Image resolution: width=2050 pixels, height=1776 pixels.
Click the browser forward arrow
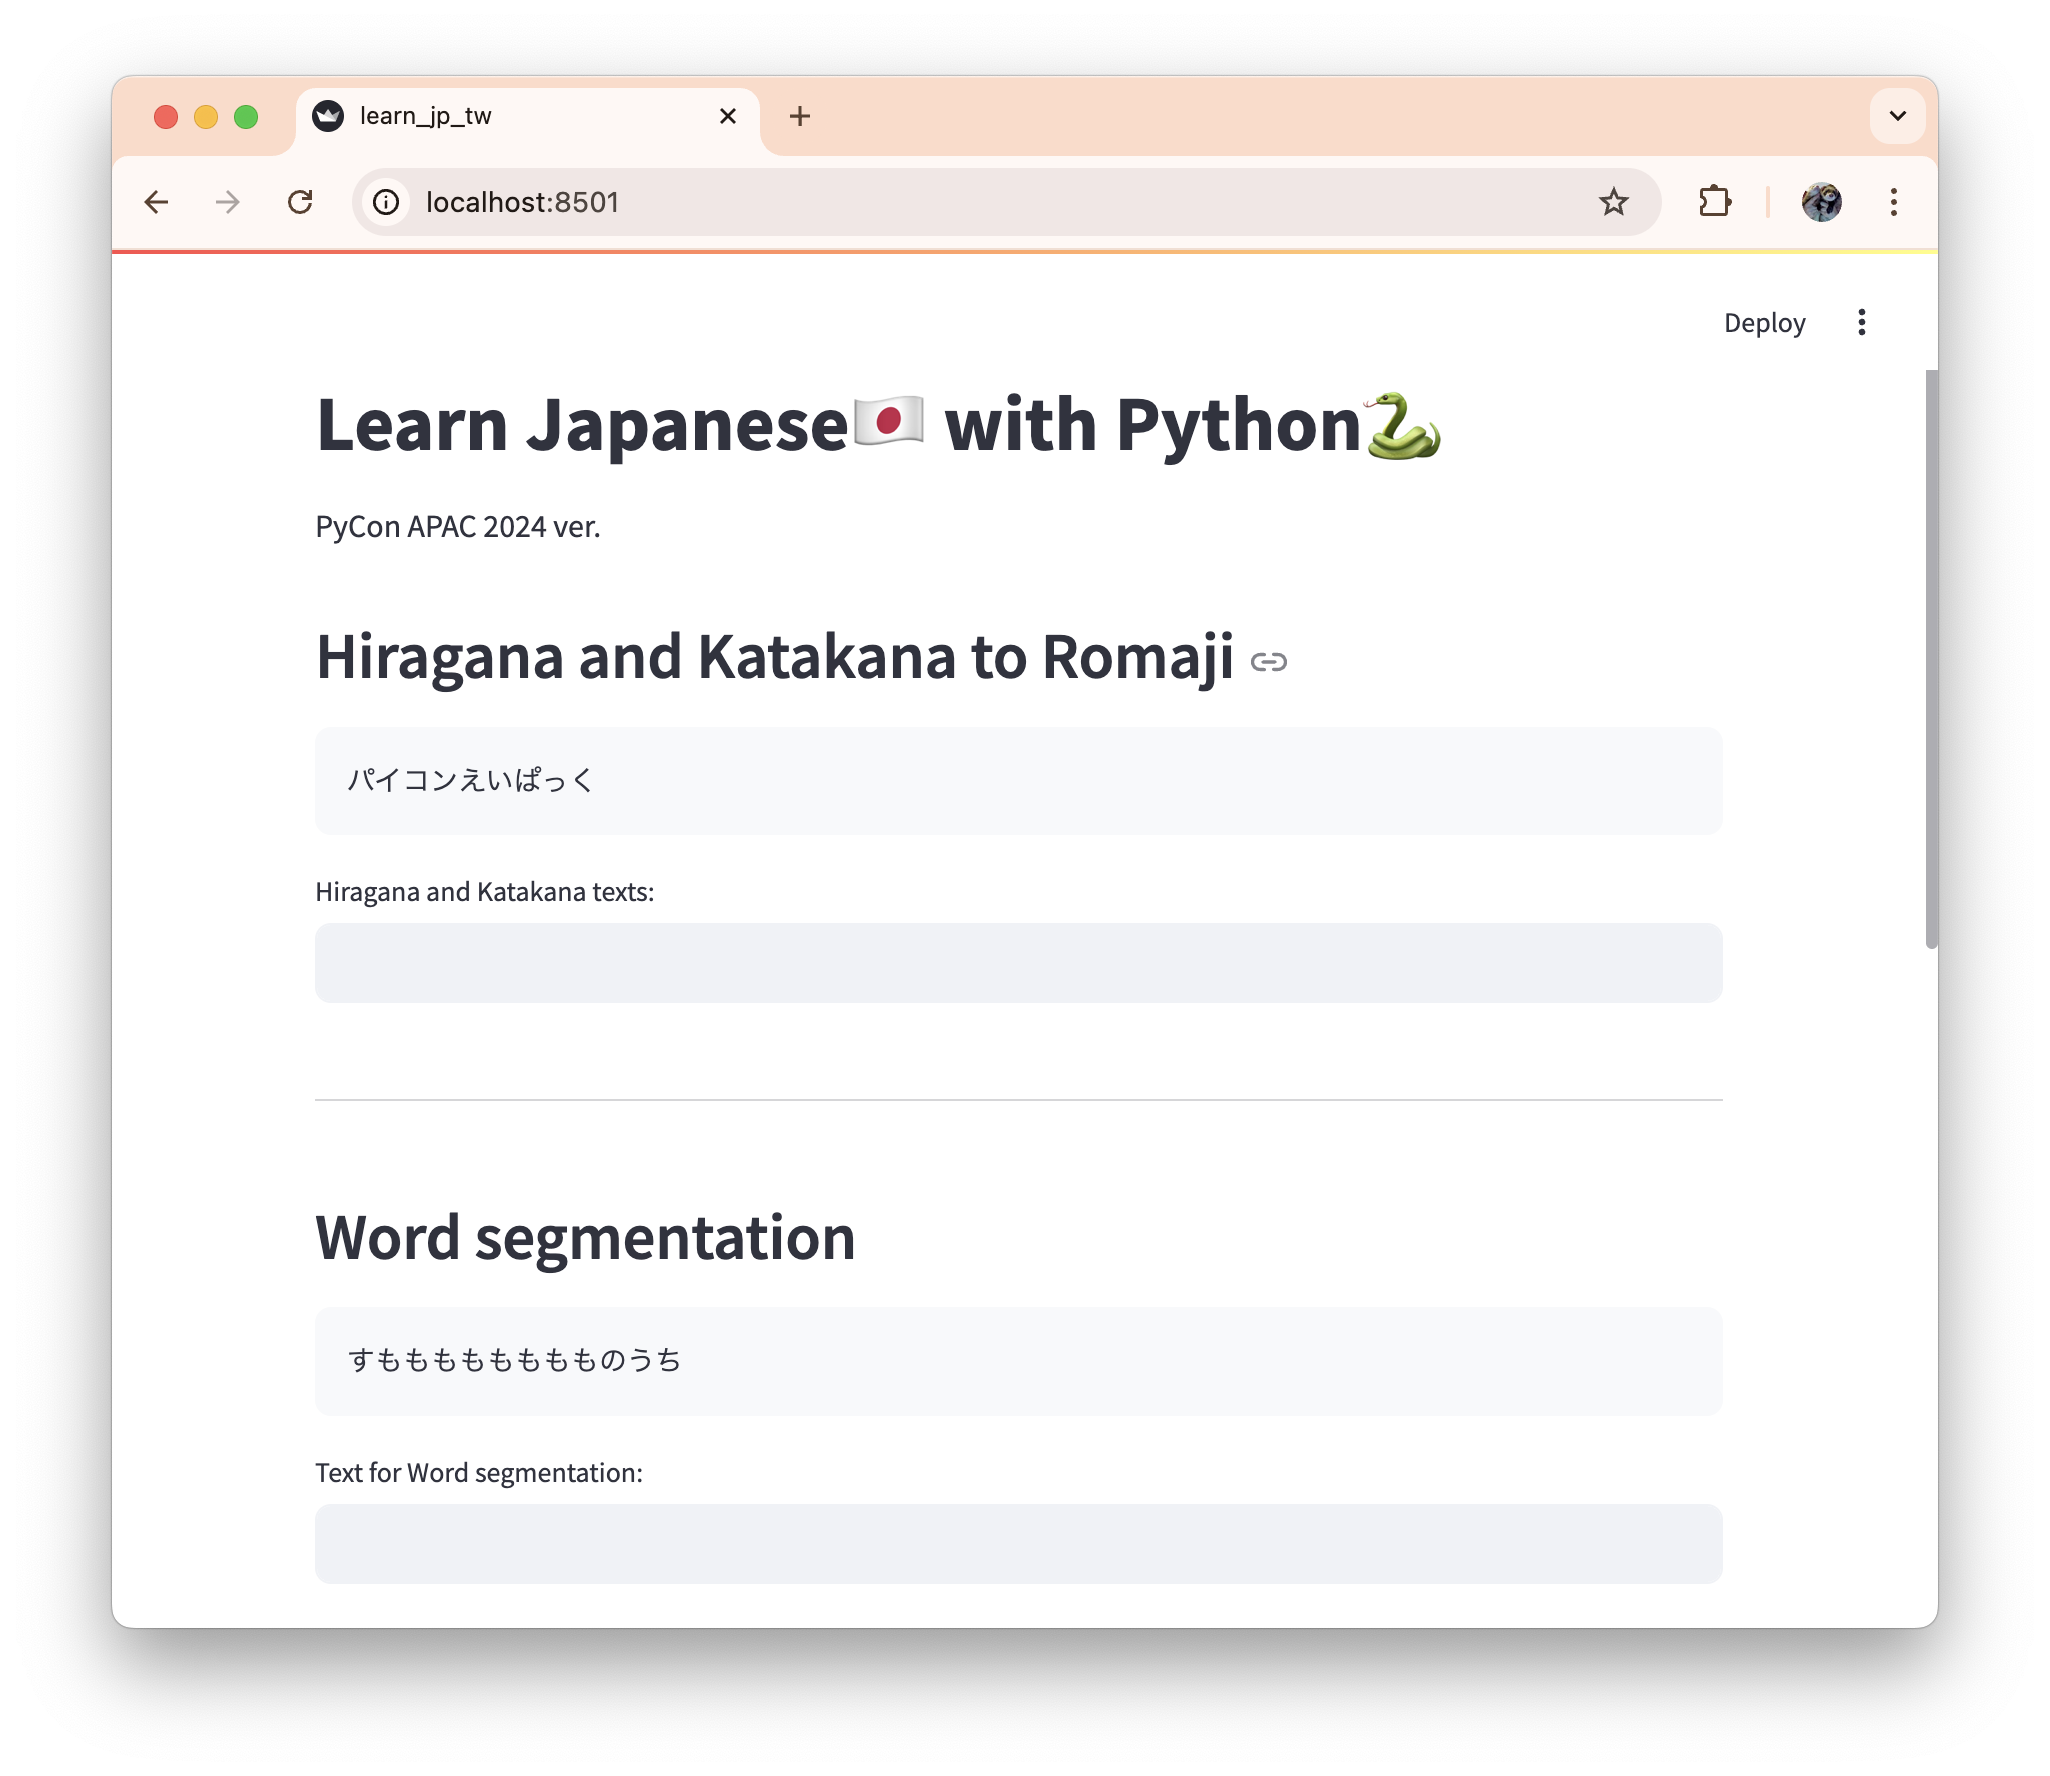[228, 202]
